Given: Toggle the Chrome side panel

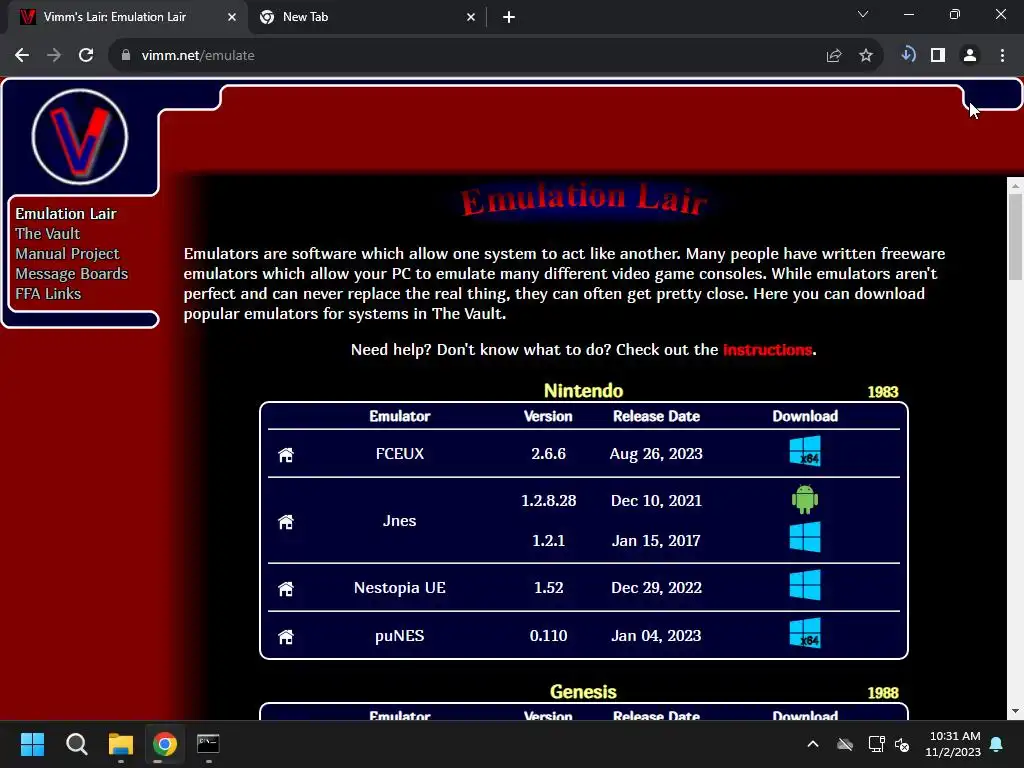Looking at the screenshot, I should (938, 56).
